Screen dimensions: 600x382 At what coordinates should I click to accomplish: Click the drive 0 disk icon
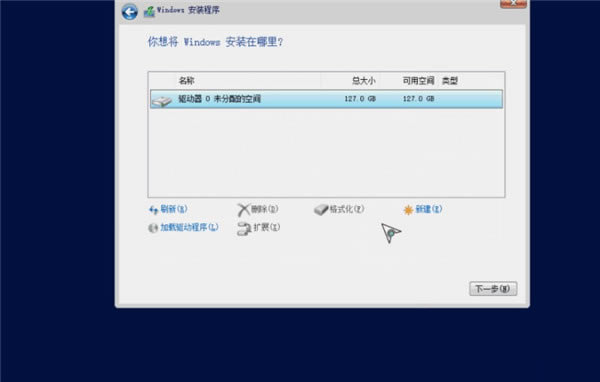click(x=162, y=101)
